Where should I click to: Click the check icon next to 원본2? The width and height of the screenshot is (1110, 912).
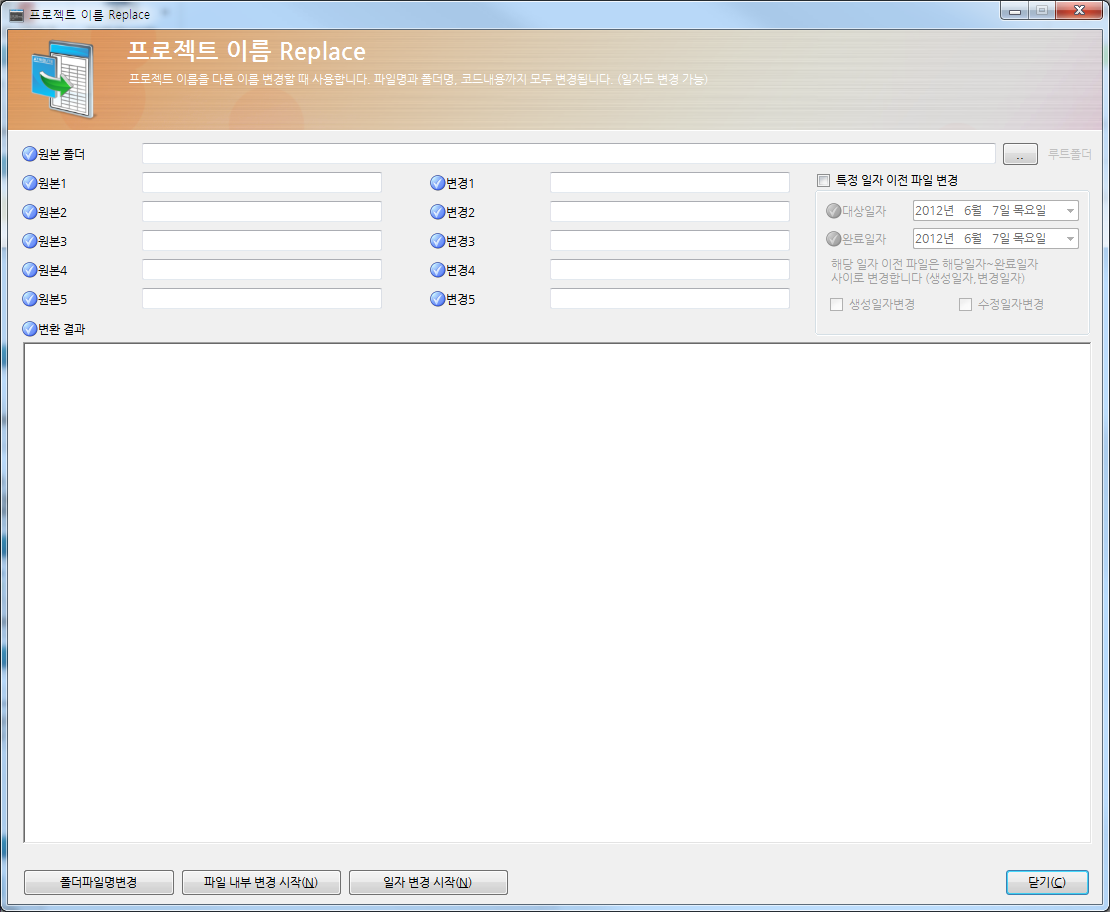click(30, 212)
